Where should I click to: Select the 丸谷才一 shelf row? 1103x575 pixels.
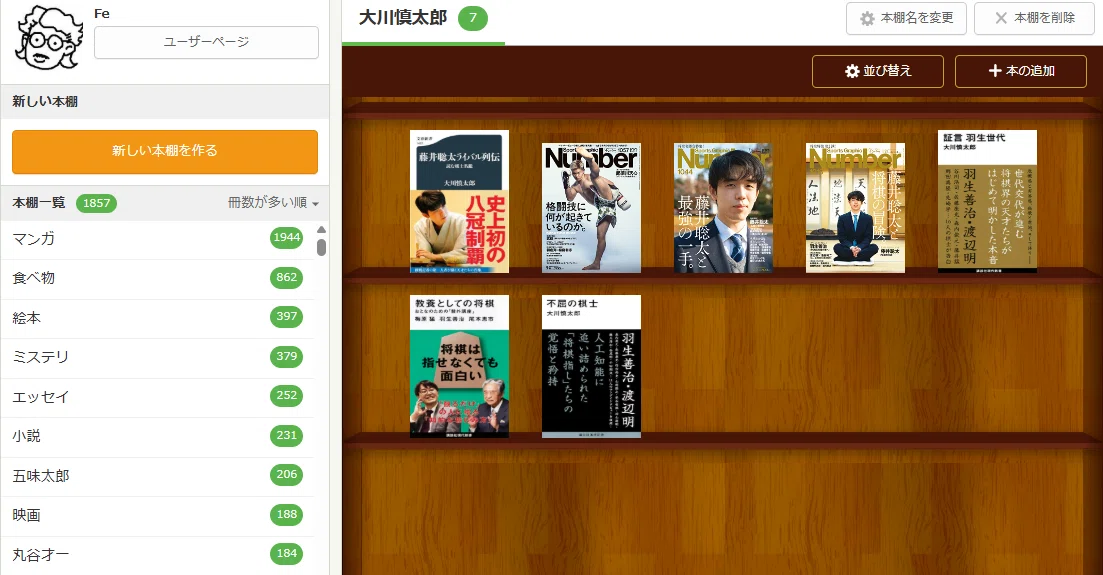(158, 554)
